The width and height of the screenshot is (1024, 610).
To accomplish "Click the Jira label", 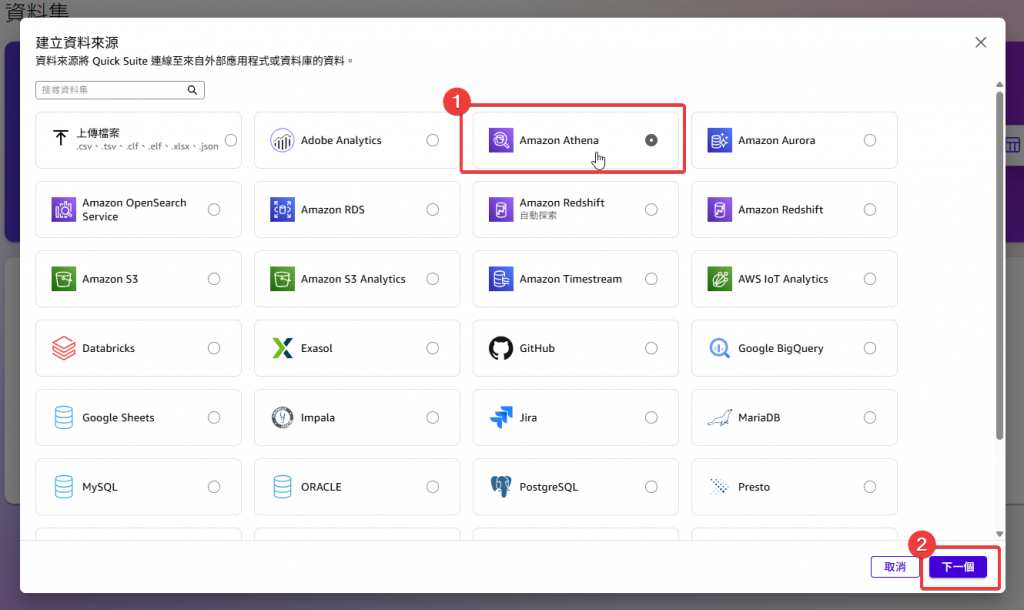I will pyautogui.click(x=528, y=417).
